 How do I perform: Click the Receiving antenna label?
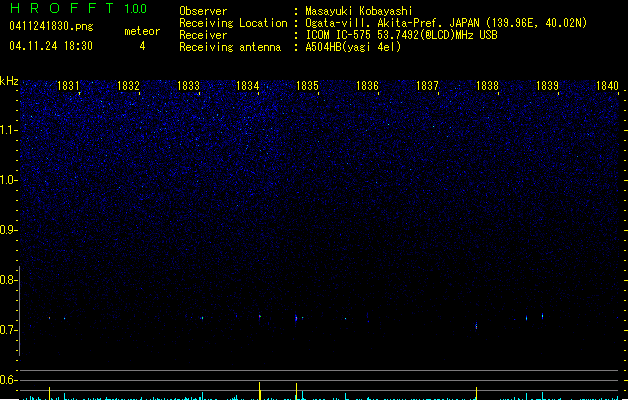click(230, 47)
